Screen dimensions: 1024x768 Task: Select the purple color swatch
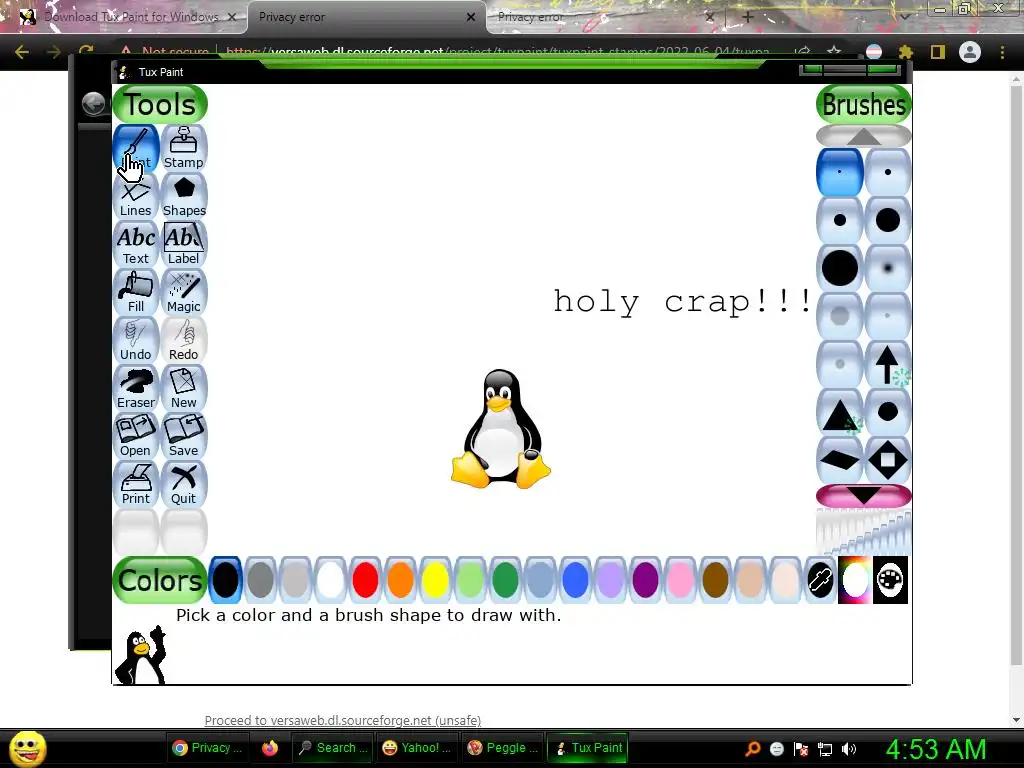click(x=645, y=580)
